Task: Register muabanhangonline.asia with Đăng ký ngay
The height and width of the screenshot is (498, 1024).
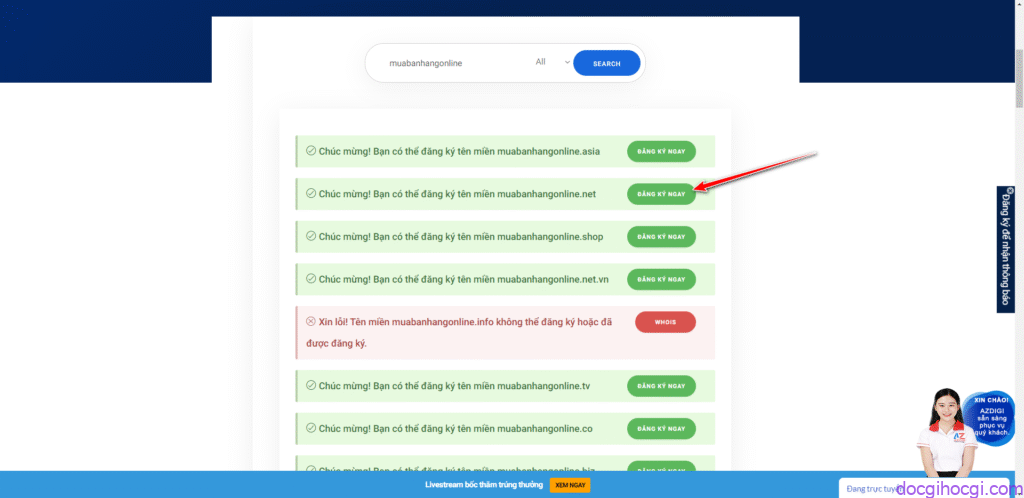Action: coord(662,151)
